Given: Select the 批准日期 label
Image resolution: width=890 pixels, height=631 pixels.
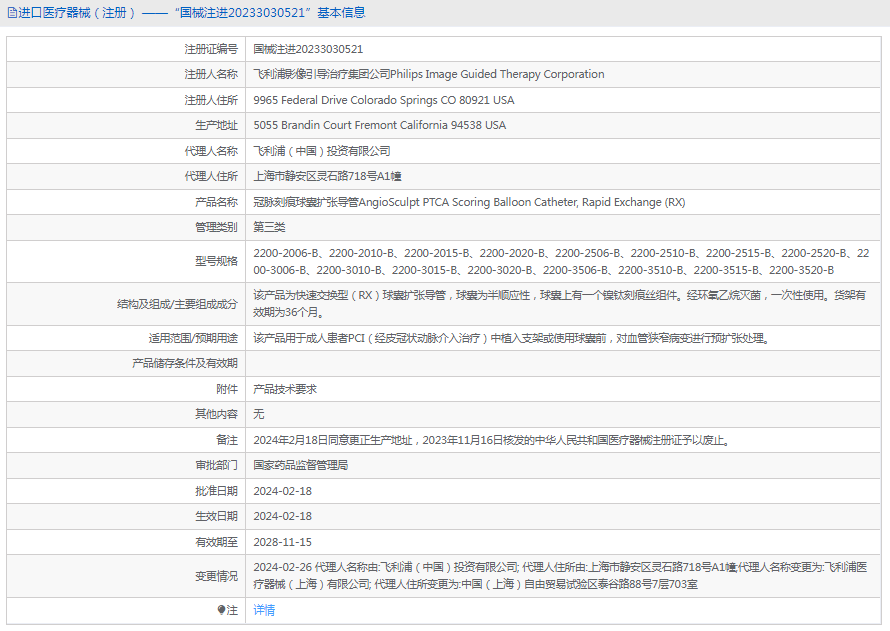Looking at the screenshot, I should 216,491.
